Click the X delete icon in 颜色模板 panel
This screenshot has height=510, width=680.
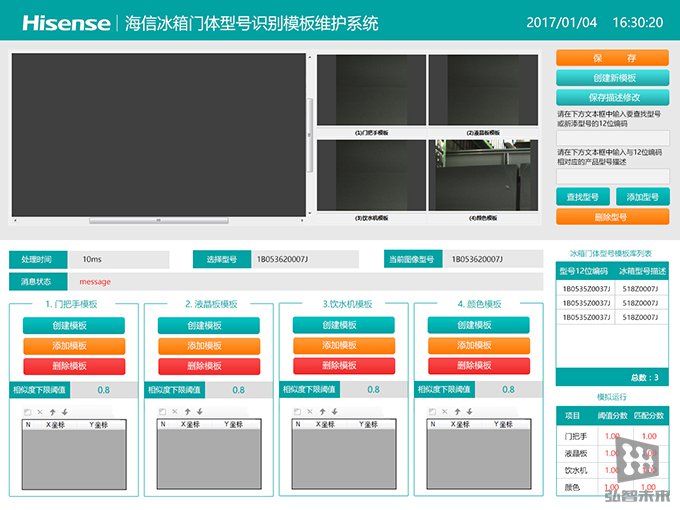pos(445,412)
